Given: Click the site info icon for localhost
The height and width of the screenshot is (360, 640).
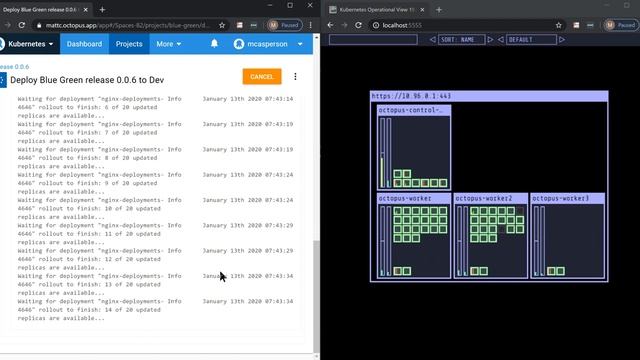Looking at the screenshot, I should pyautogui.click(x=376, y=25).
